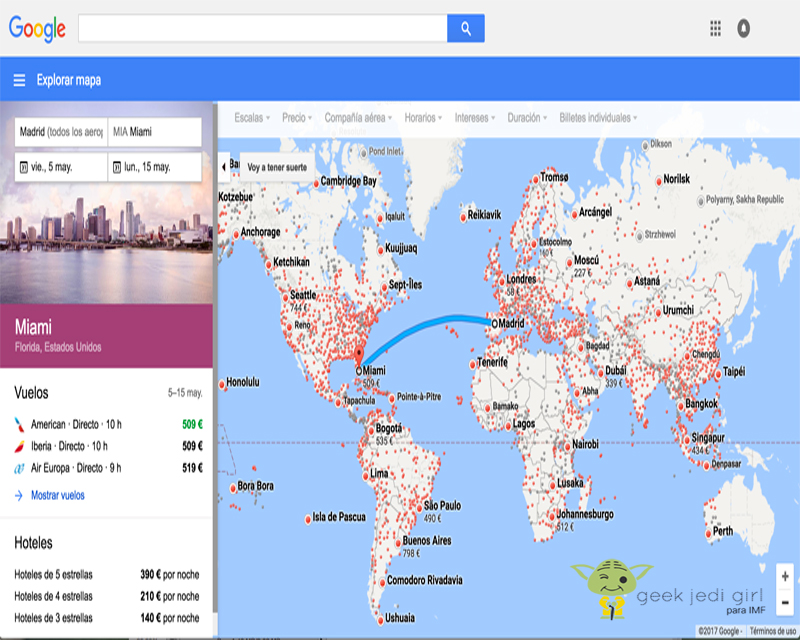Click the Bangkok map label

click(x=701, y=404)
